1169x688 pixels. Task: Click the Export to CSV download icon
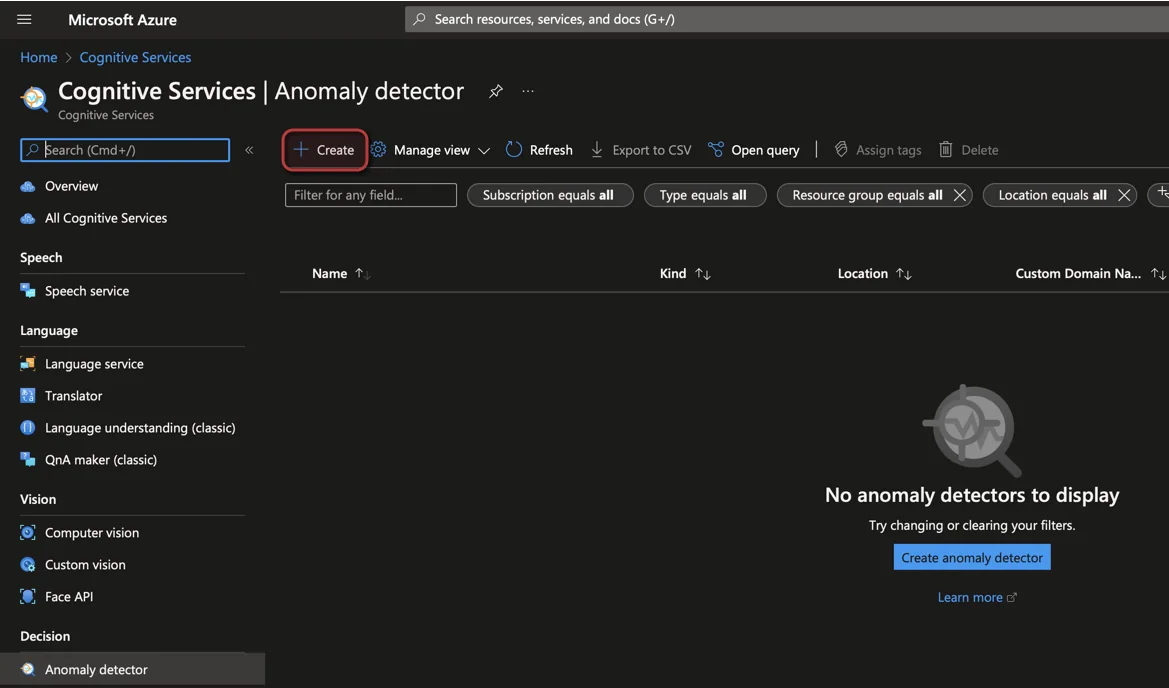(x=596, y=150)
